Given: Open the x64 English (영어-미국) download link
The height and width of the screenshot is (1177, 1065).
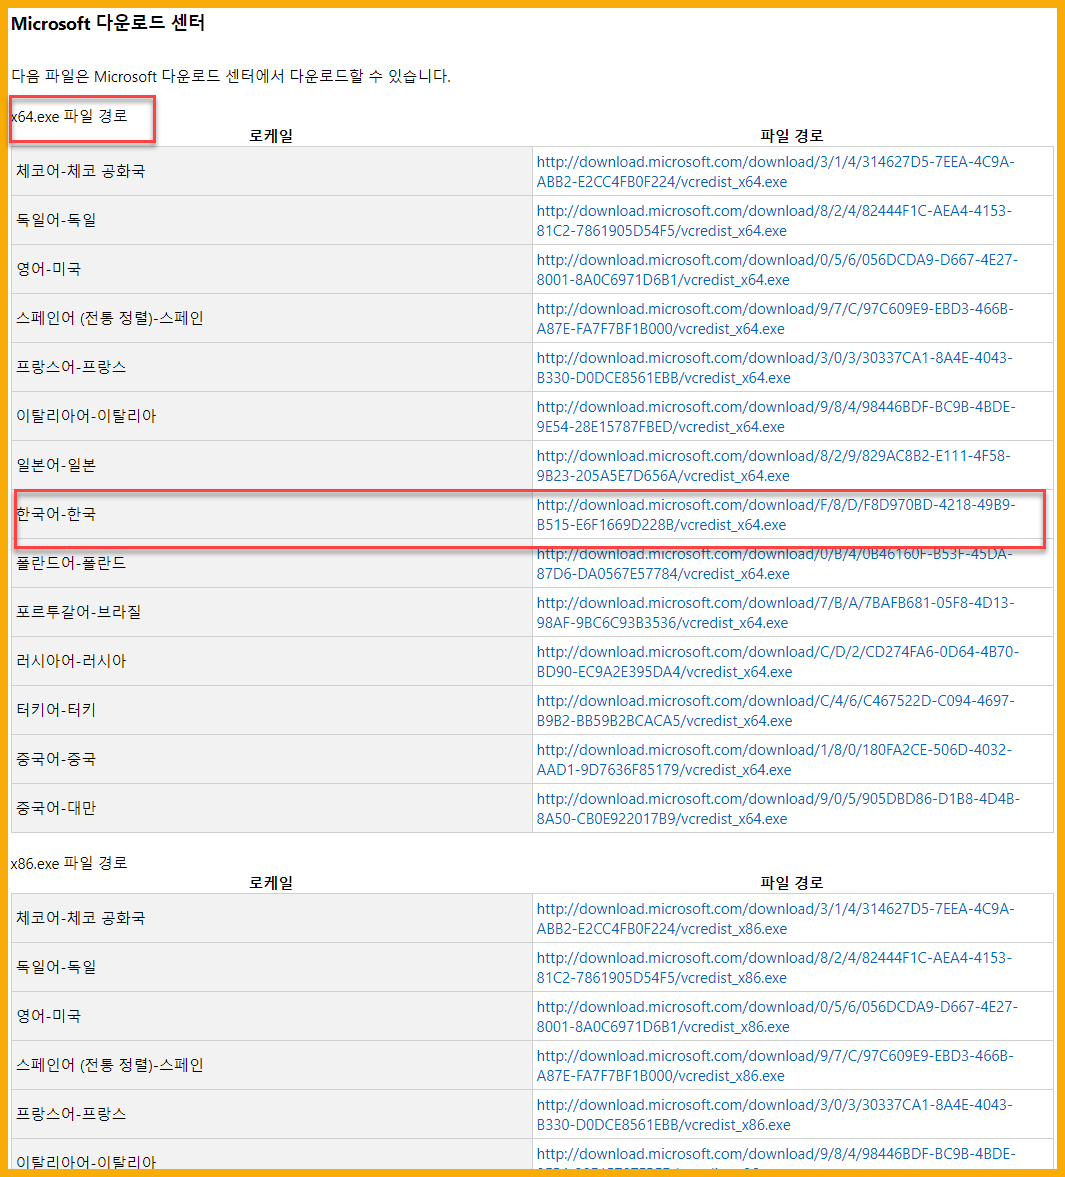Looking at the screenshot, I should (777, 269).
